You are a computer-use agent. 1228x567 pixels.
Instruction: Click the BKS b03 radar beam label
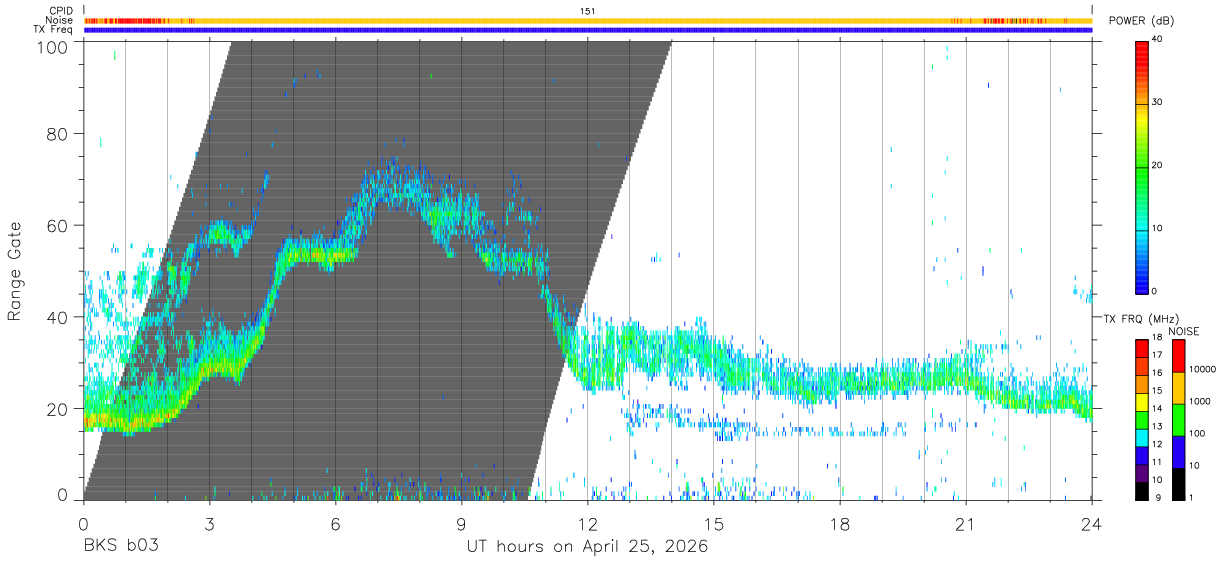point(120,547)
